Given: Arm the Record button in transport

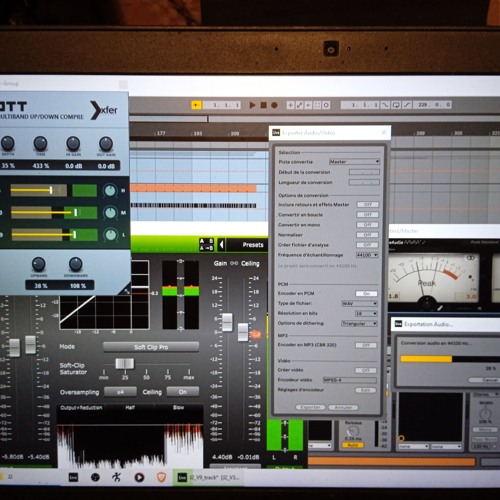Looking at the screenshot, I should click(274, 105).
